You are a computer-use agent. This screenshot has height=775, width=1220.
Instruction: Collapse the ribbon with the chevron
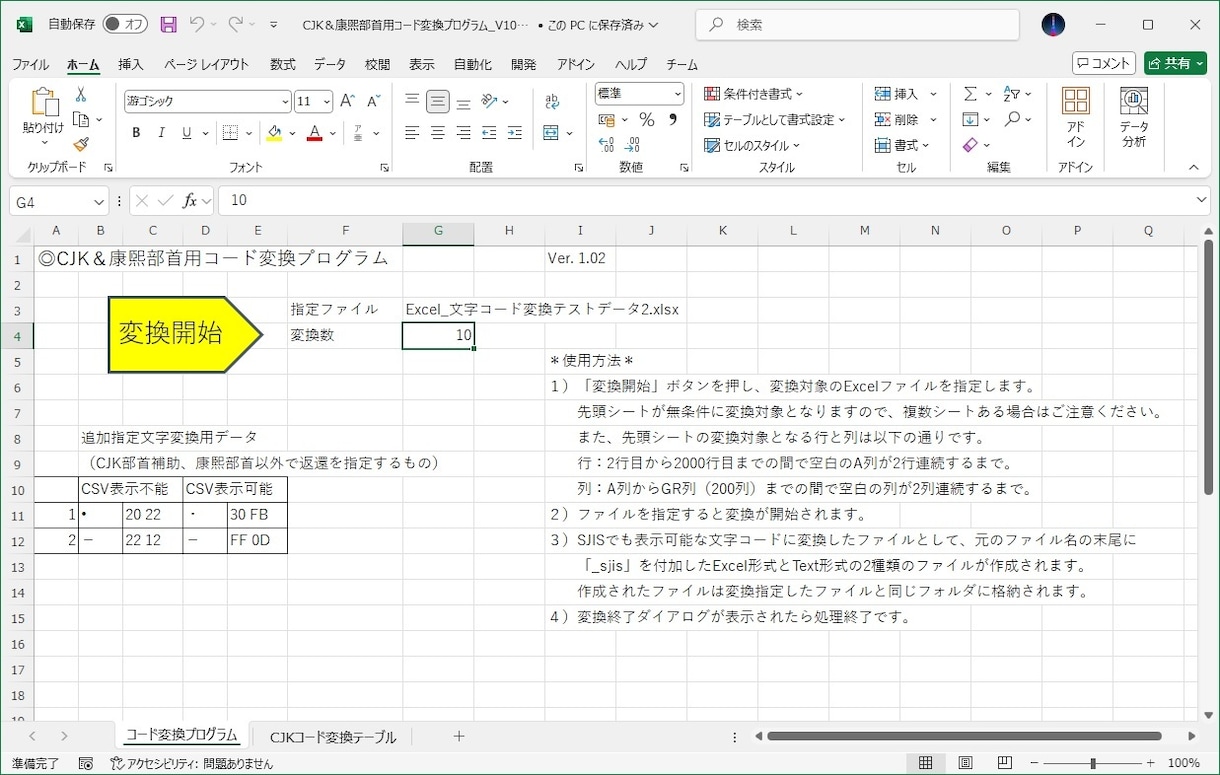coord(1193,168)
